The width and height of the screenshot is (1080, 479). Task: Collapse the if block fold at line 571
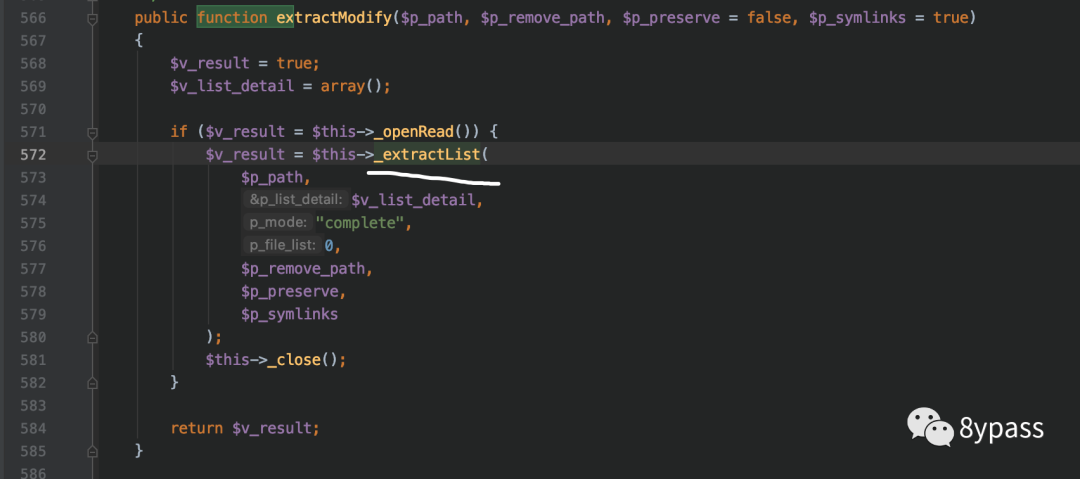[x=92, y=133]
